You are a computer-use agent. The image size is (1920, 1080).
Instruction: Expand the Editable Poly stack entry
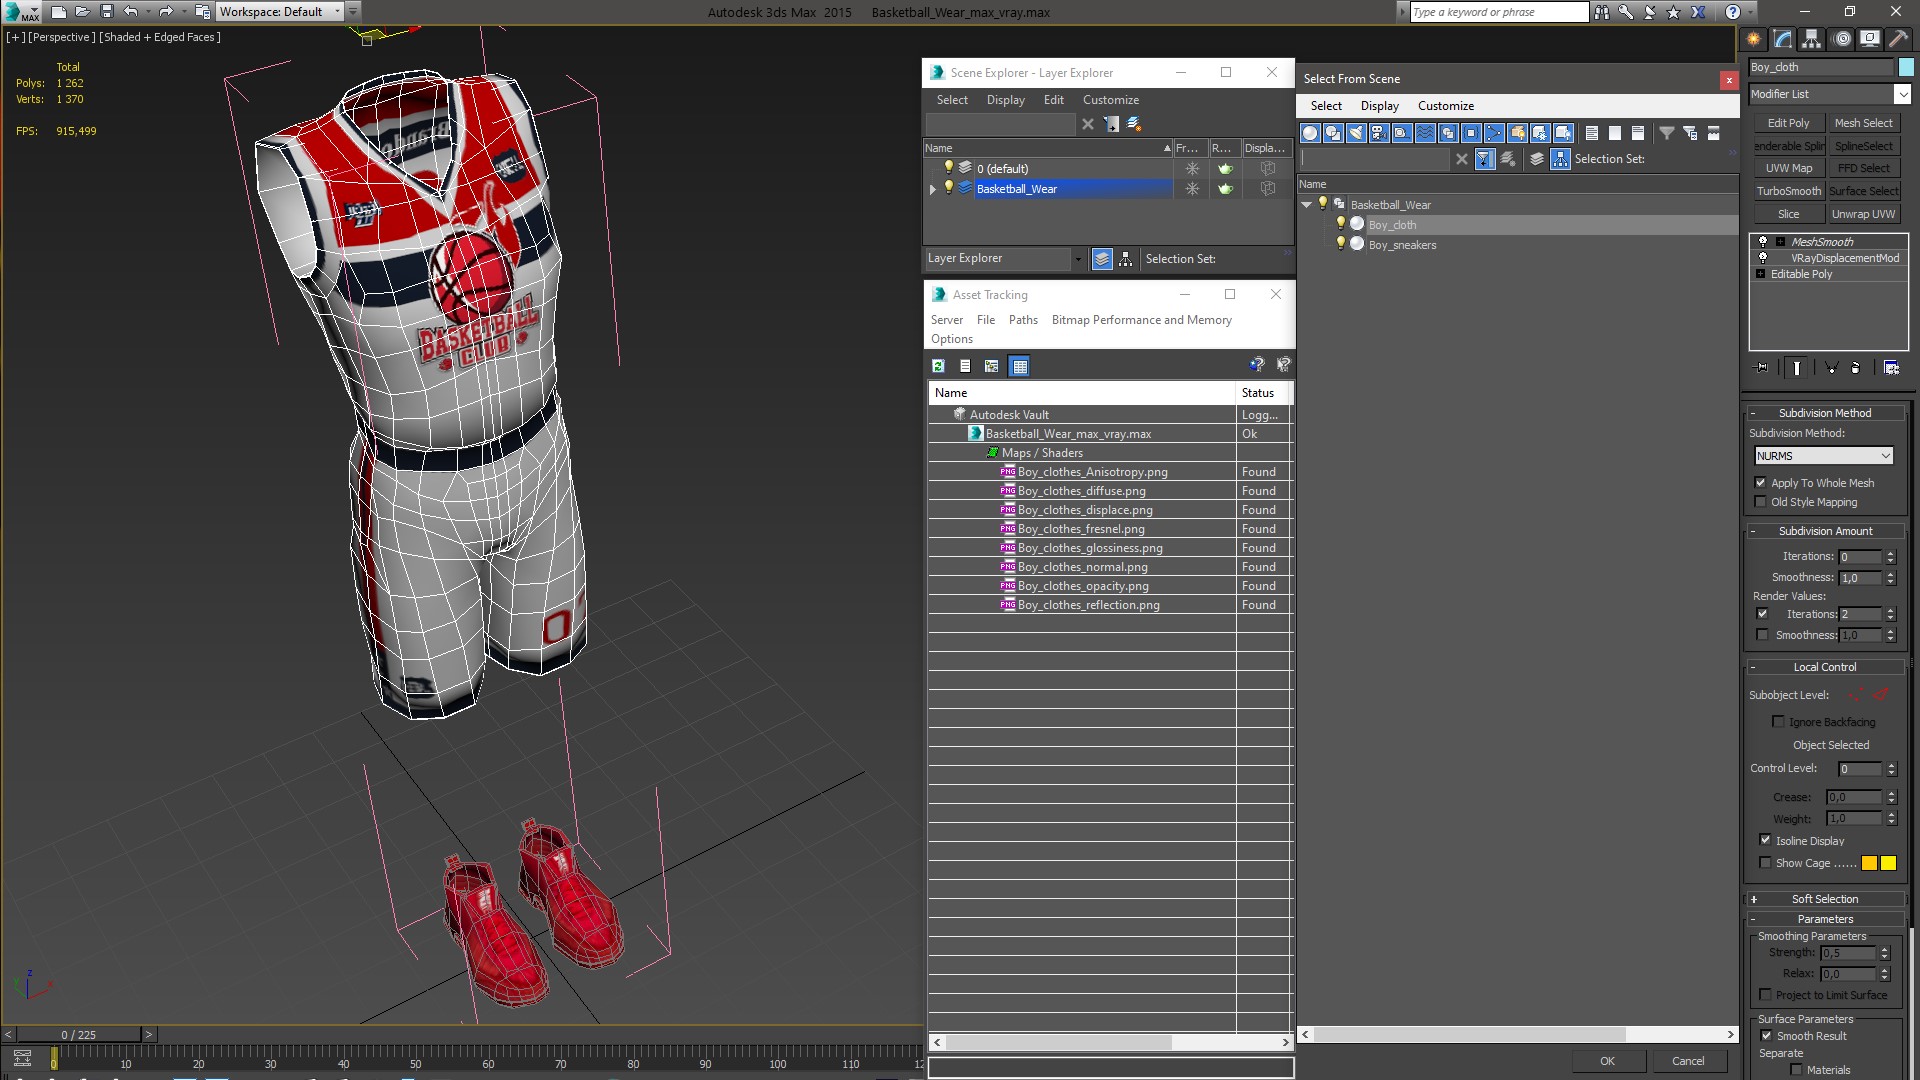pos(1761,274)
